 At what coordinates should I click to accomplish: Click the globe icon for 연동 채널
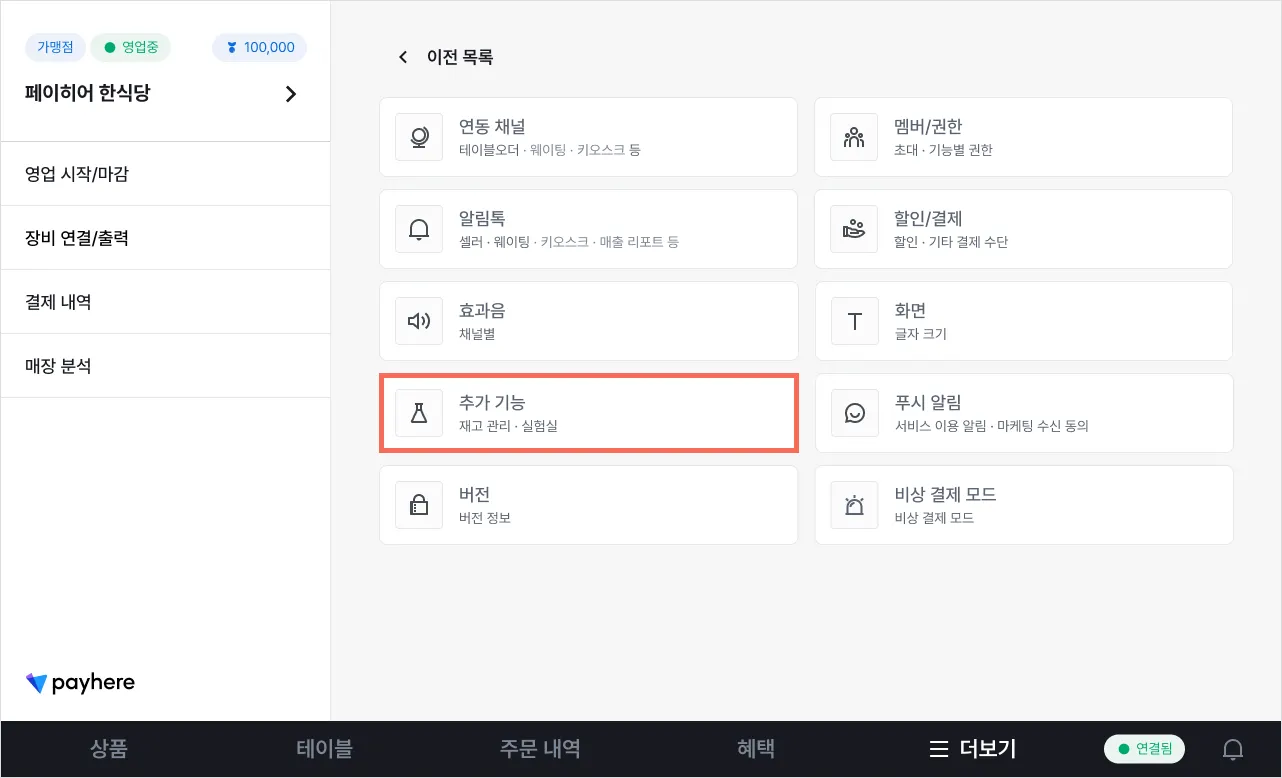pyautogui.click(x=419, y=137)
